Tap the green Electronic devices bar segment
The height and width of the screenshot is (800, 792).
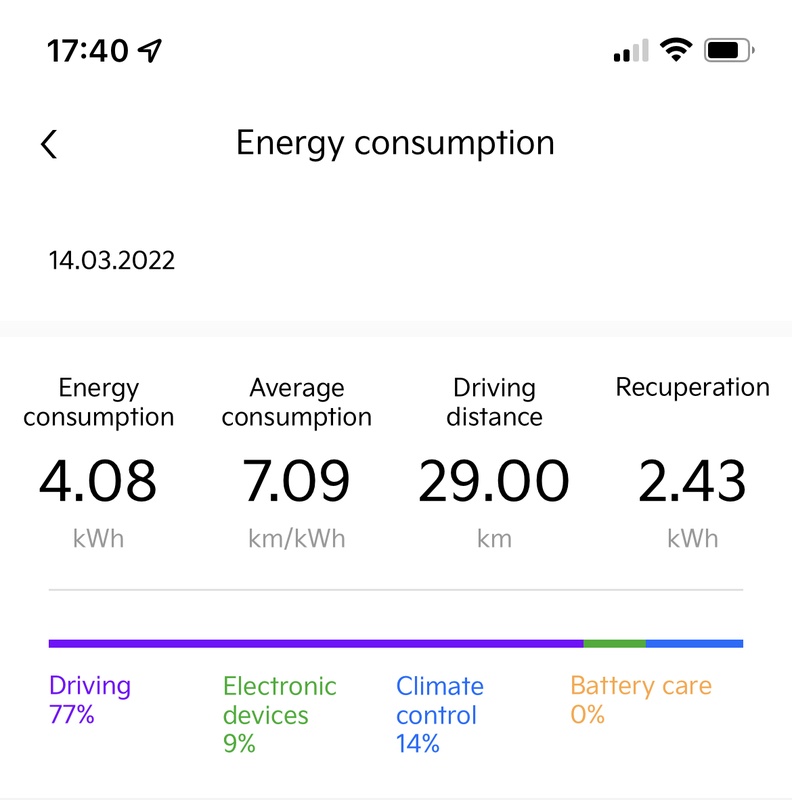pyautogui.click(x=614, y=644)
